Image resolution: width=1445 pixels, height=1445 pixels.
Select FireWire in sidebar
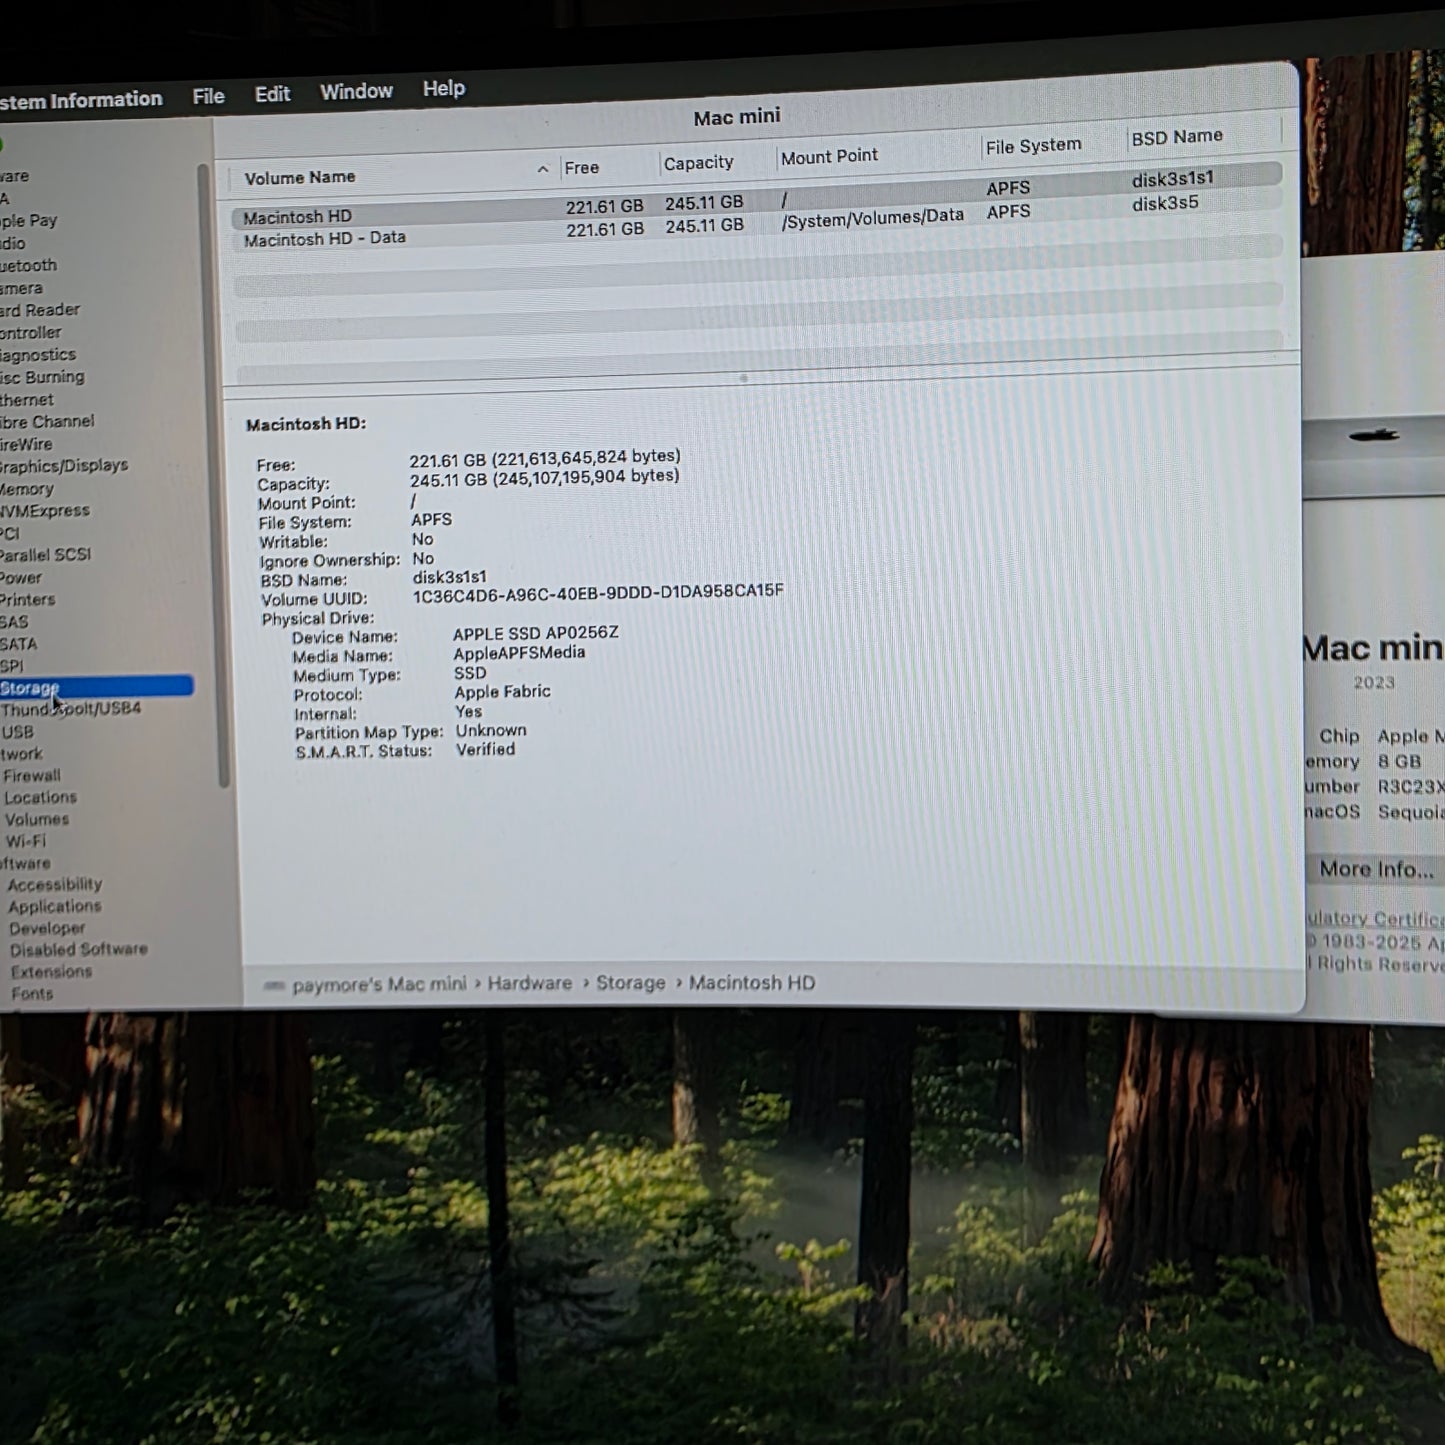click(26, 444)
